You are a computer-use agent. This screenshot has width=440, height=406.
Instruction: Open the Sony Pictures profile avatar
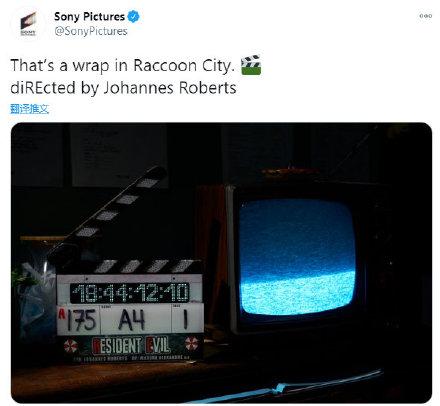pyautogui.click(x=28, y=24)
